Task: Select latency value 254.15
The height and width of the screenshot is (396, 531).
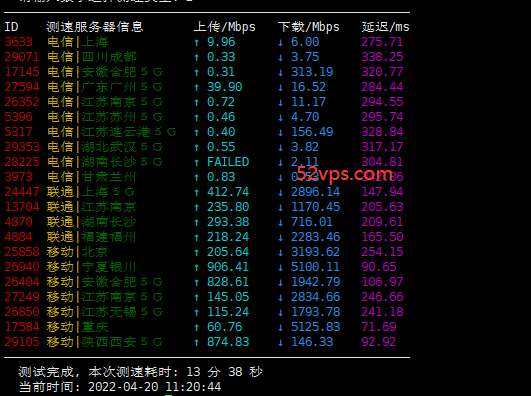Action: 382,252
